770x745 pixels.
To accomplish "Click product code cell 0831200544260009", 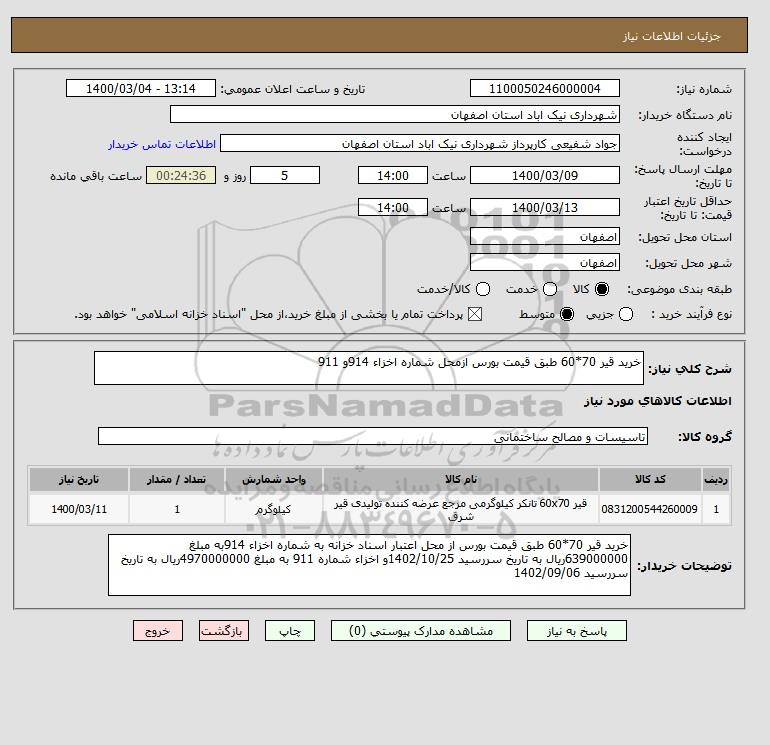I will click(x=650, y=509).
